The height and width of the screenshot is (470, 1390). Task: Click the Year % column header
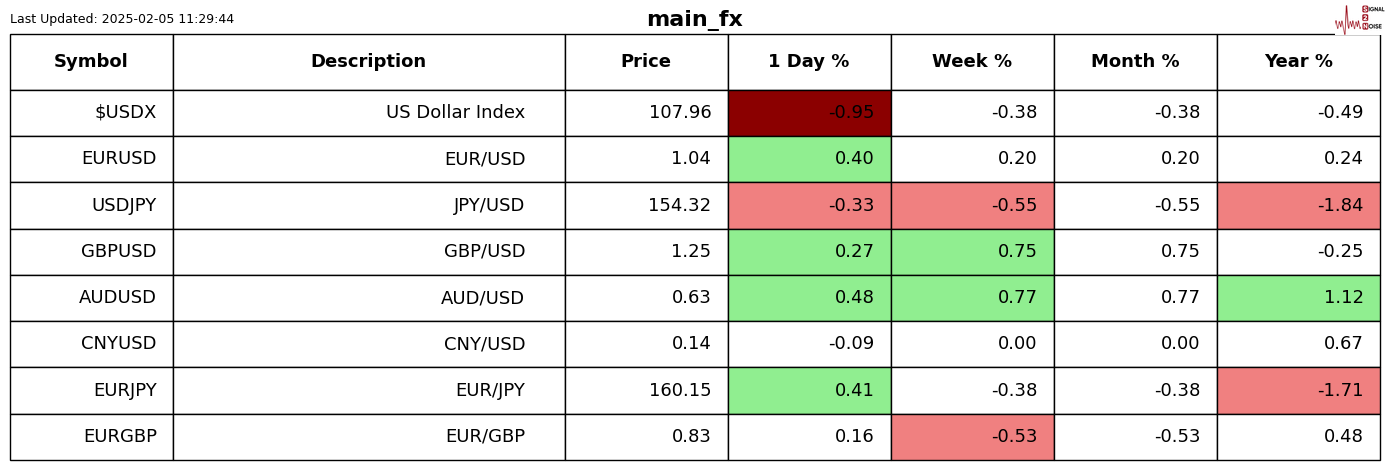click(1298, 62)
